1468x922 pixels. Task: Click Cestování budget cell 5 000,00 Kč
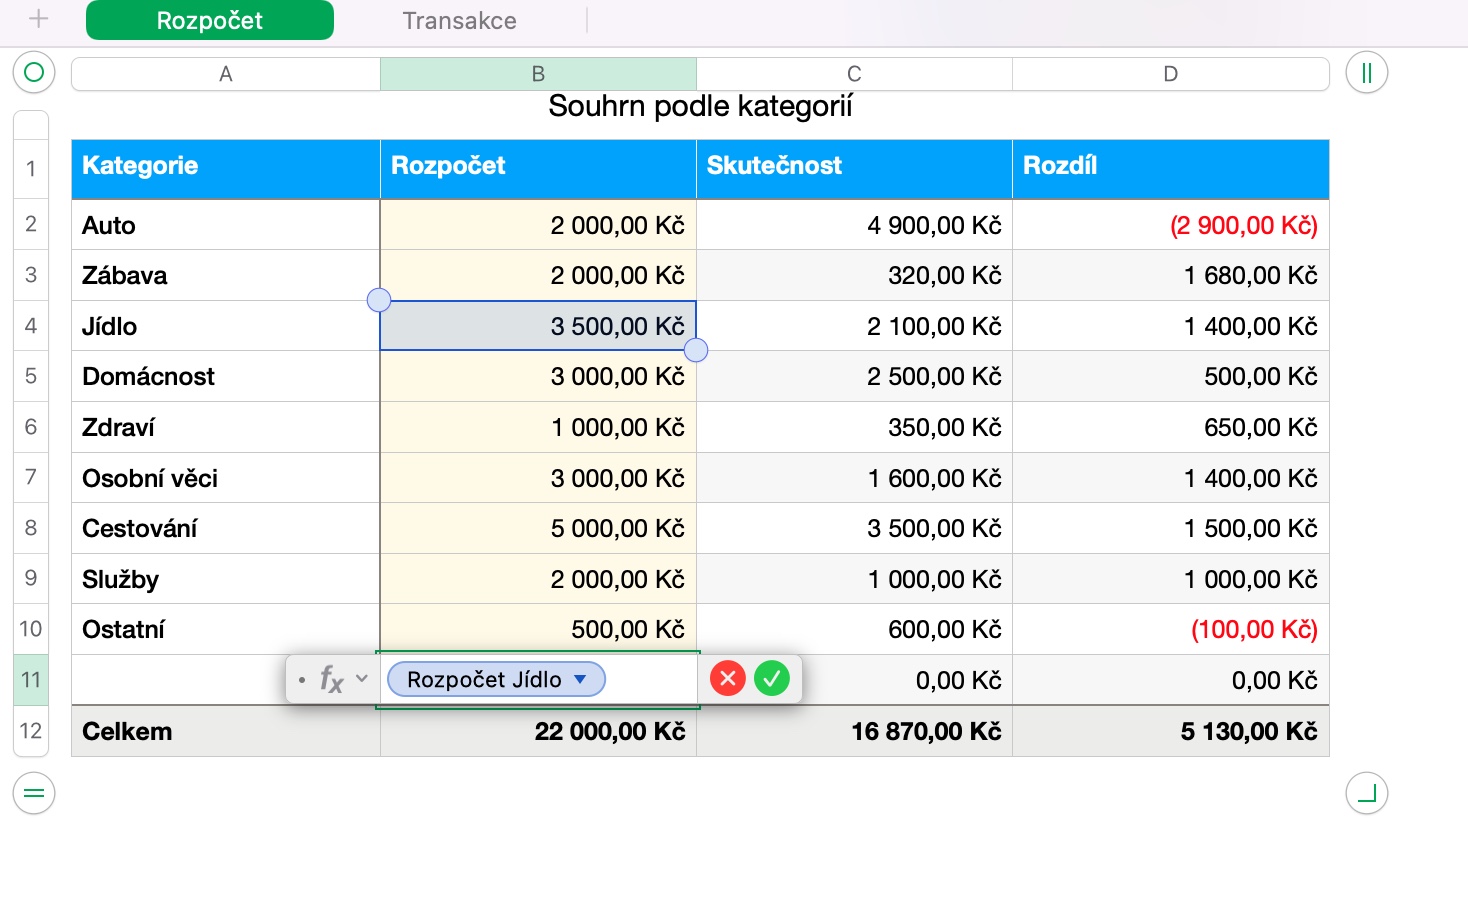538,528
